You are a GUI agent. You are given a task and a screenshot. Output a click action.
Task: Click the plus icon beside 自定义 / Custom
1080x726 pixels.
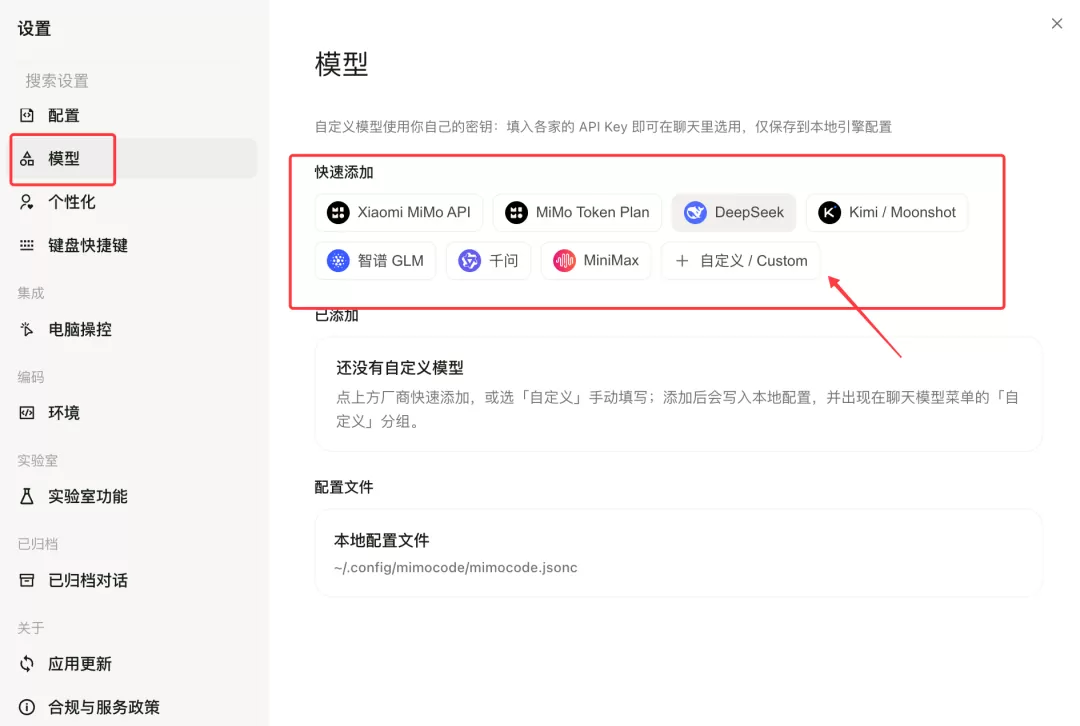(682, 260)
